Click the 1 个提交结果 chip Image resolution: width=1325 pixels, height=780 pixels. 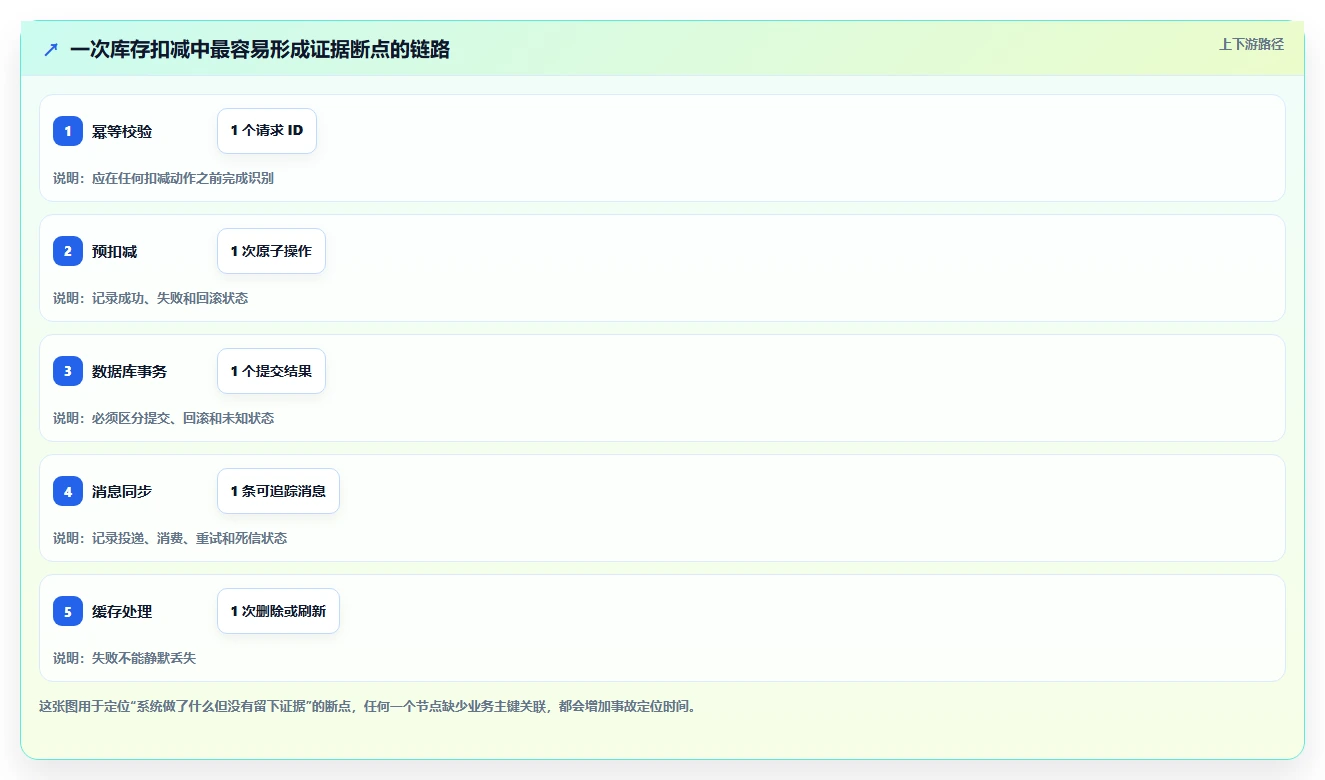[x=271, y=371]
